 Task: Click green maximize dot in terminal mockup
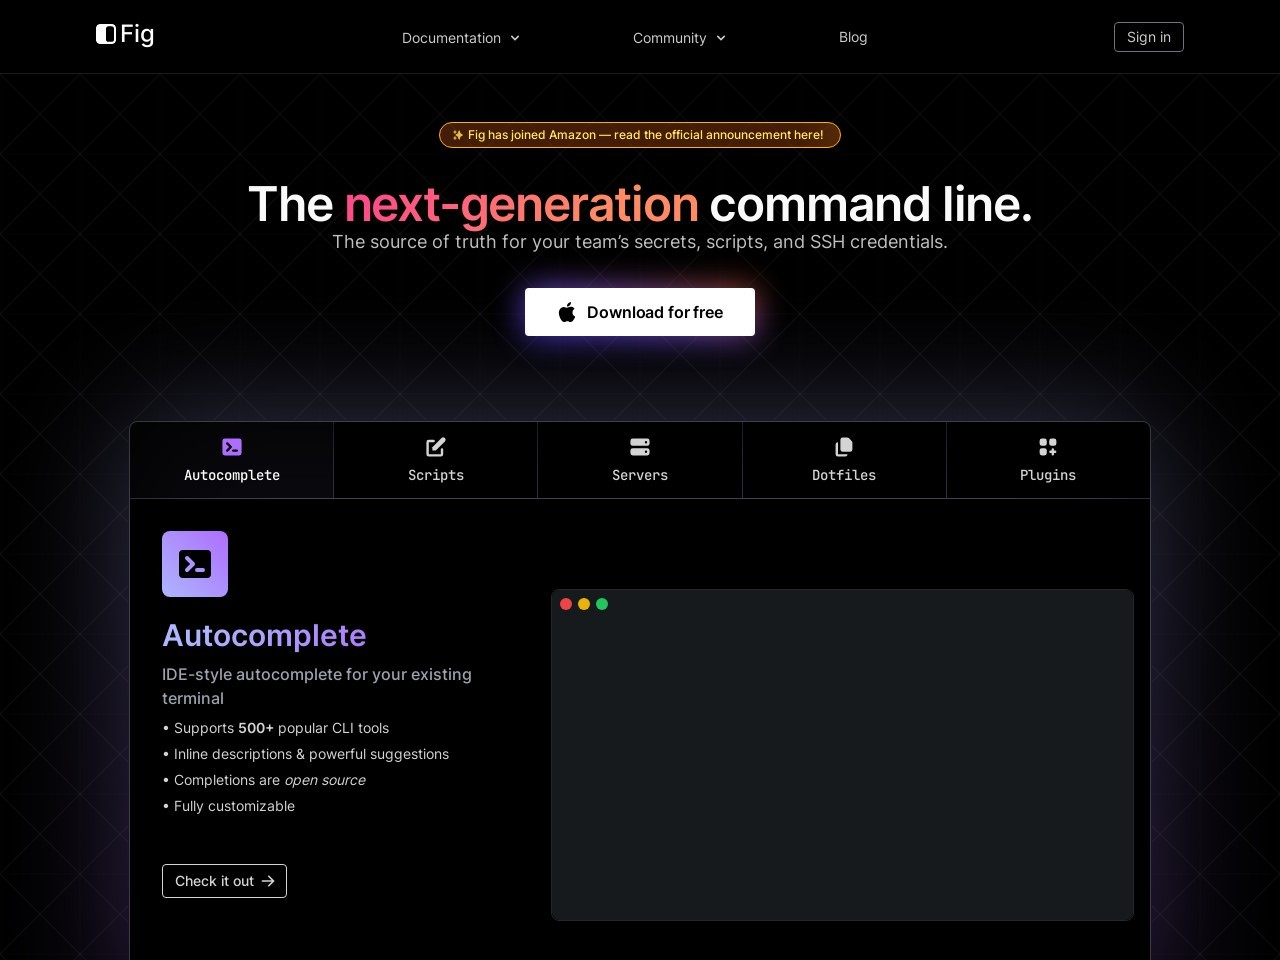coord(602,604)
